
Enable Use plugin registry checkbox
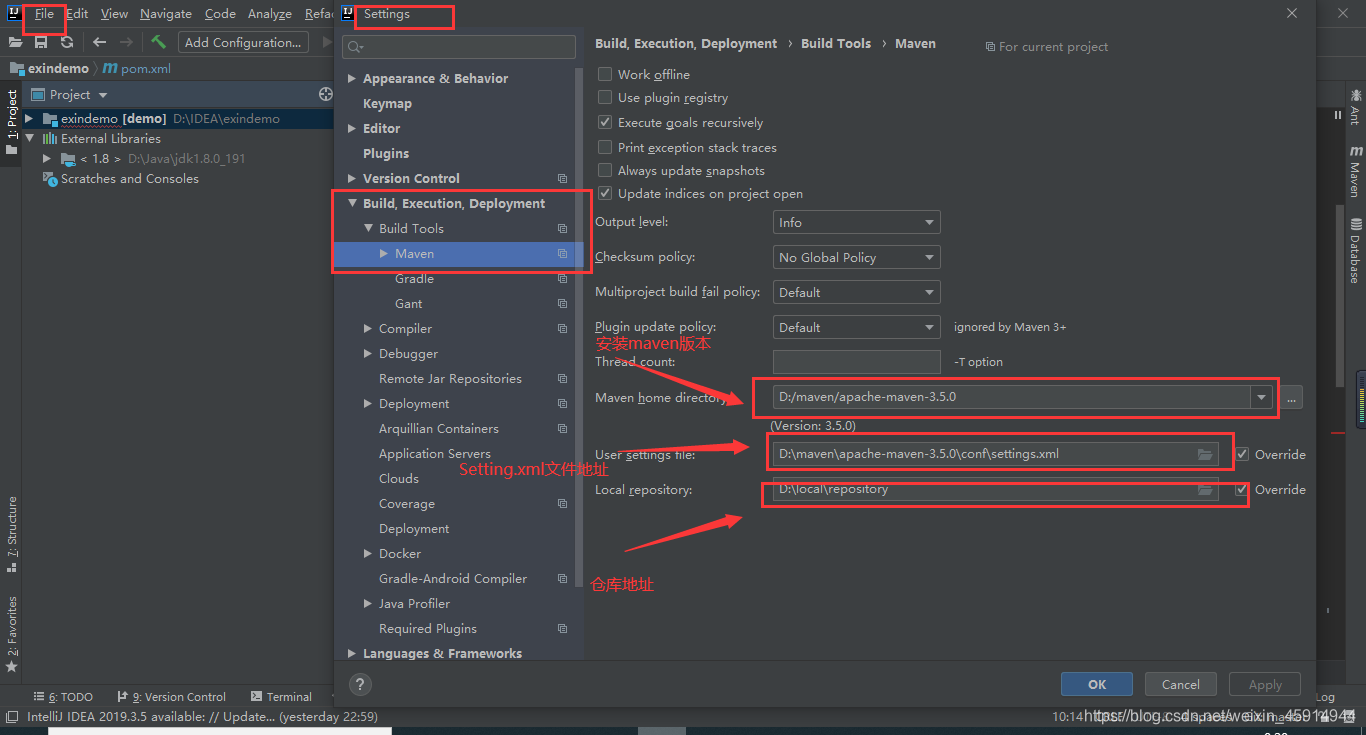point(605,97)
